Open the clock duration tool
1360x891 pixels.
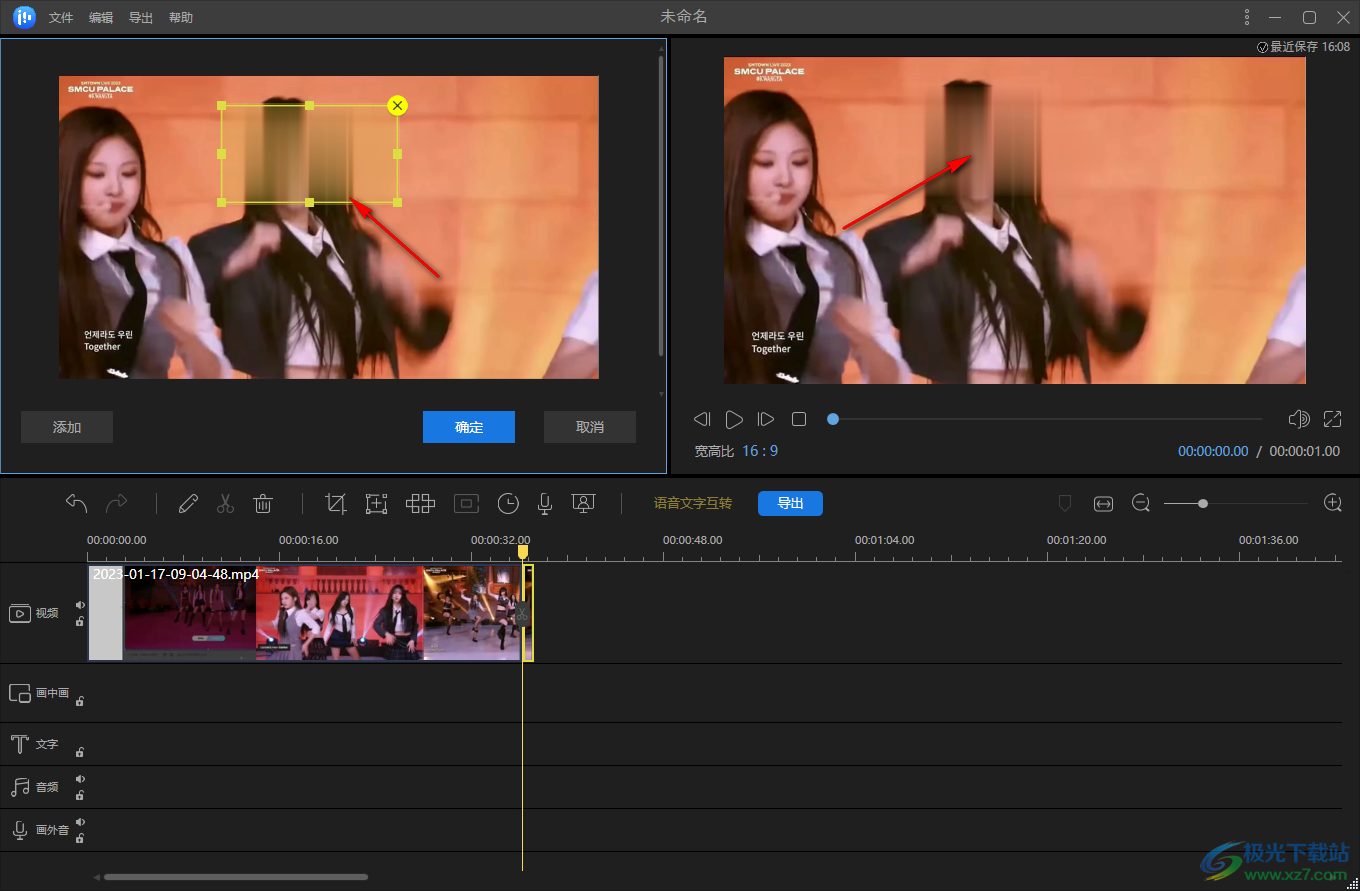[x=508, y=504]
